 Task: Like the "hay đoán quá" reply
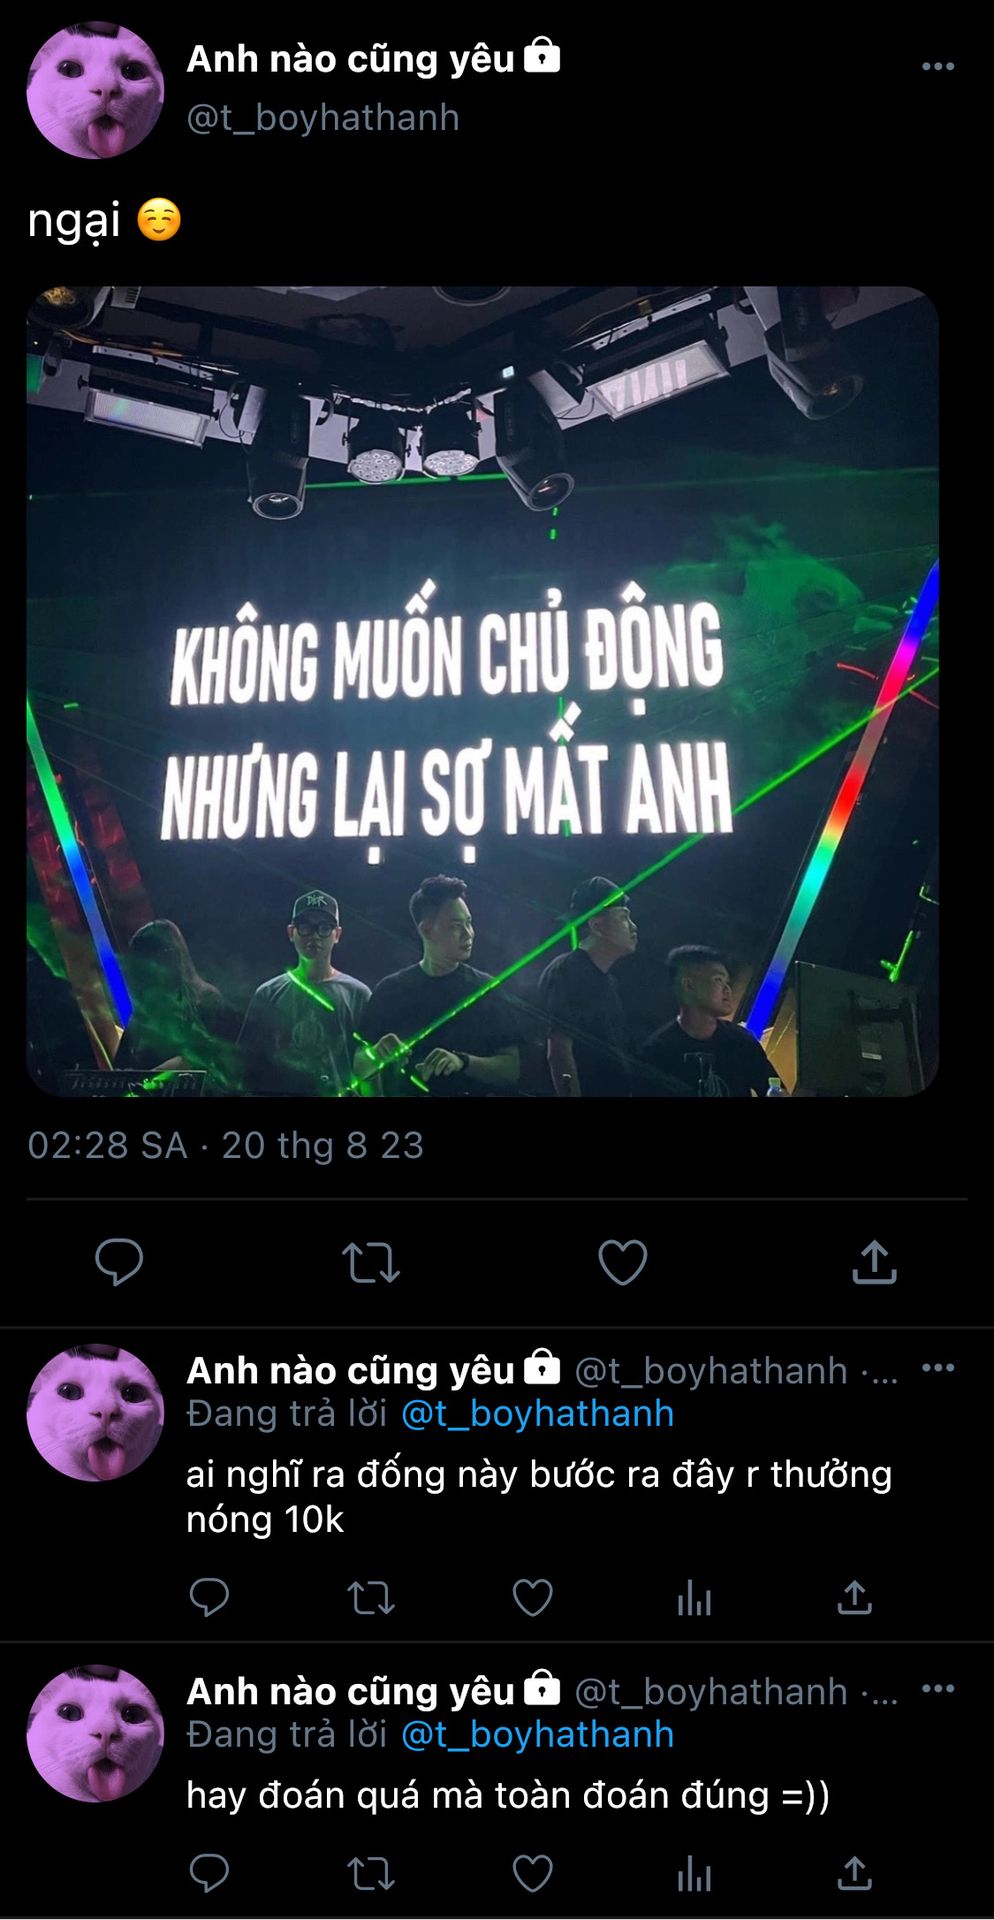tap(533, 1874)
